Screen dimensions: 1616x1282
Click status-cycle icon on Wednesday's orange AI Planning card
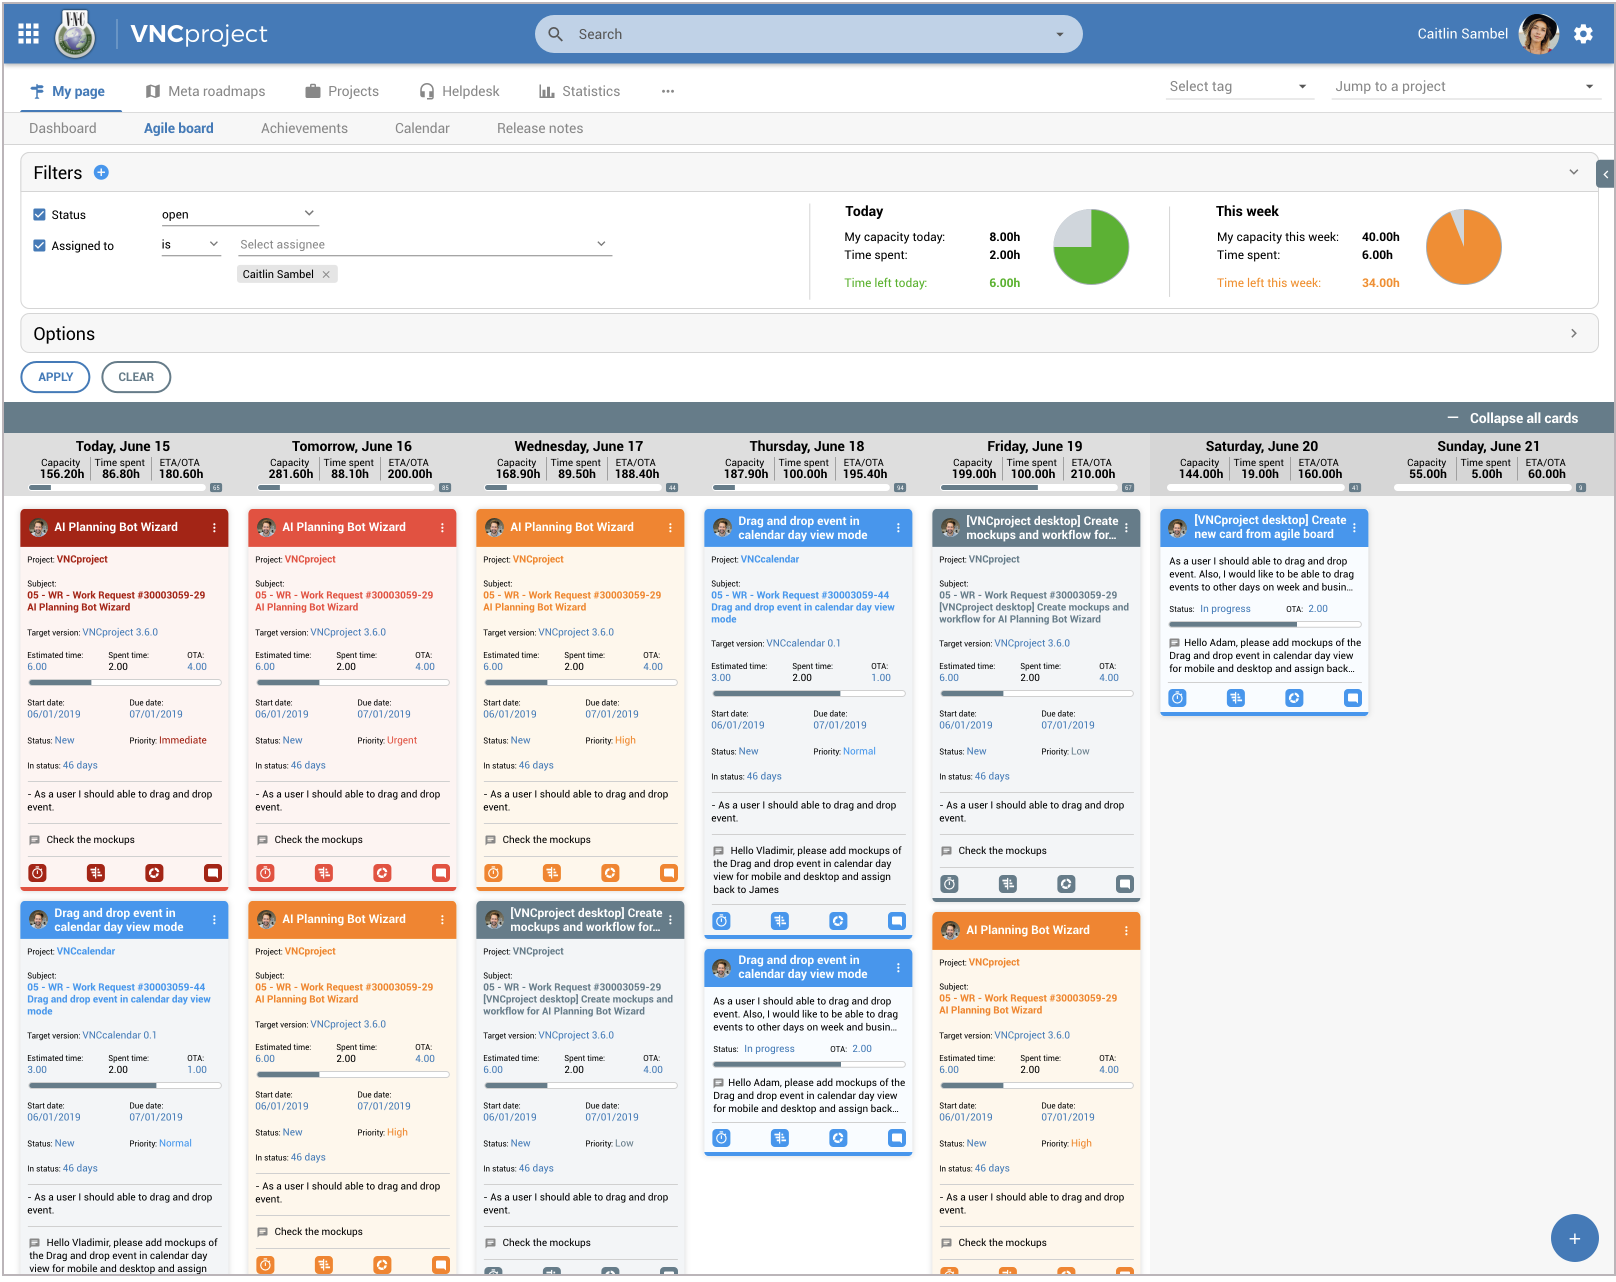(610, 873)
